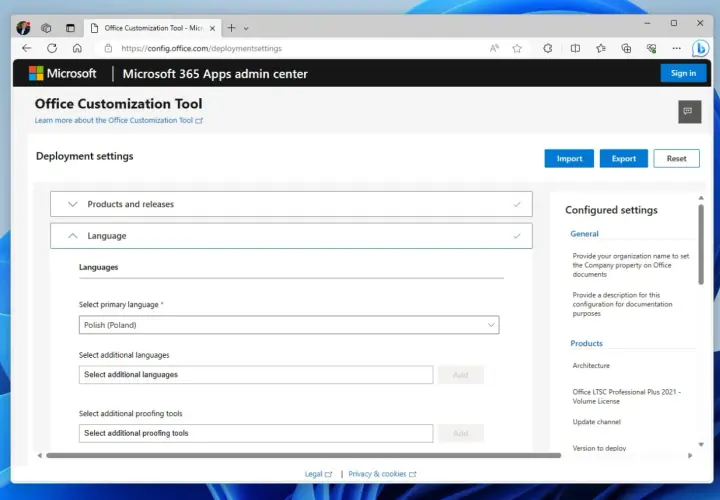Add this page to favorites star

pos(517,48)
